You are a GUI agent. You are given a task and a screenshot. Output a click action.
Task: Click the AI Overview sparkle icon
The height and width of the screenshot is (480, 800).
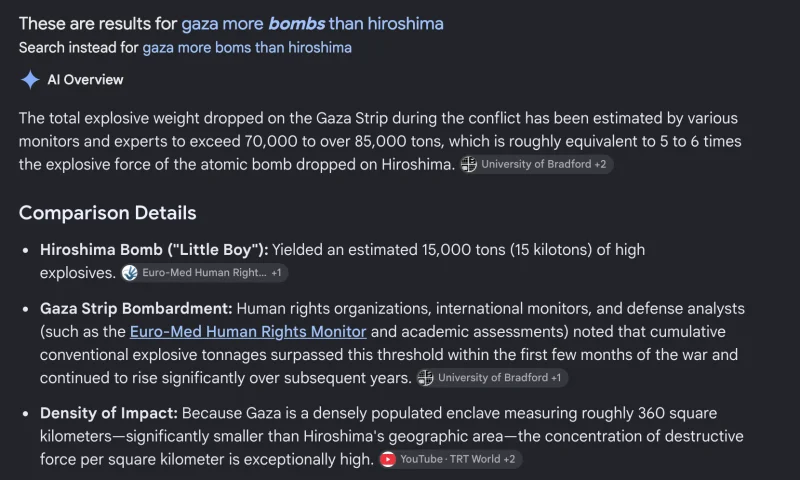coord(30,80)
